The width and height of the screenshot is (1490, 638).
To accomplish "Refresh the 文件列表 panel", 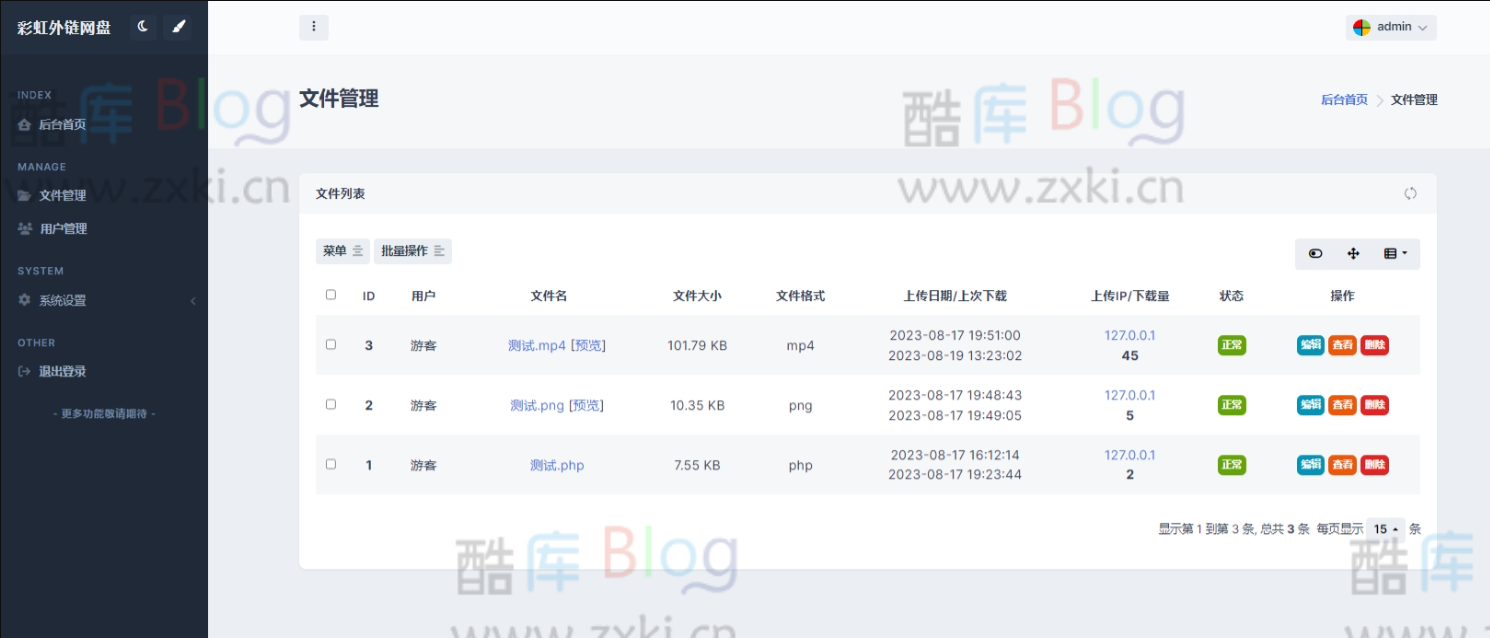I will [1410, 193].
